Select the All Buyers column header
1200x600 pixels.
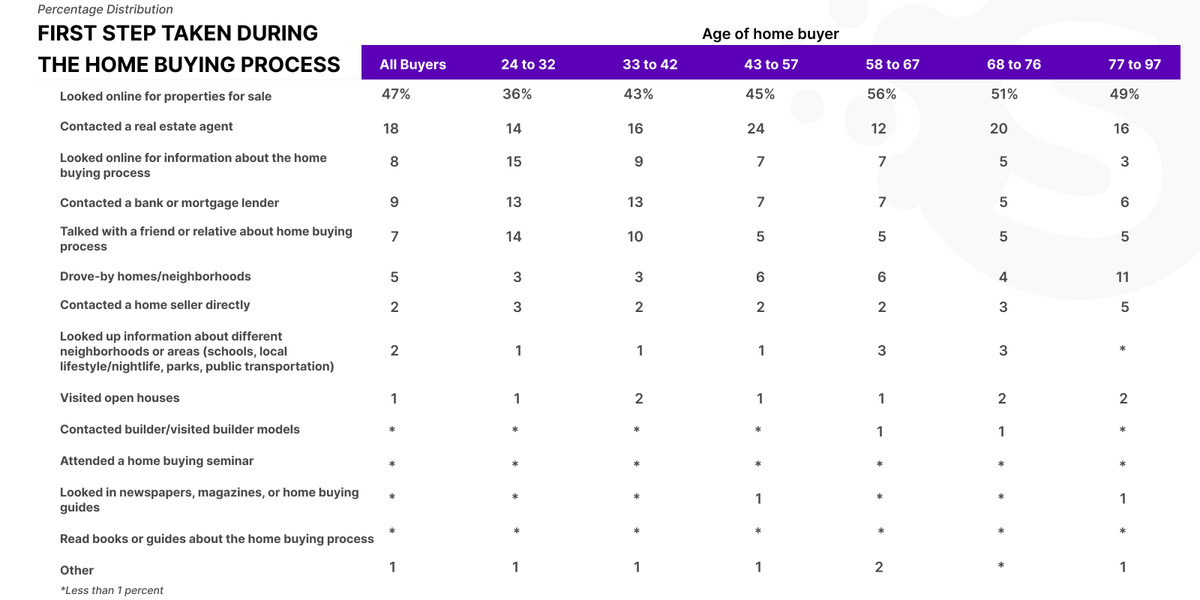tap(413, 64)
